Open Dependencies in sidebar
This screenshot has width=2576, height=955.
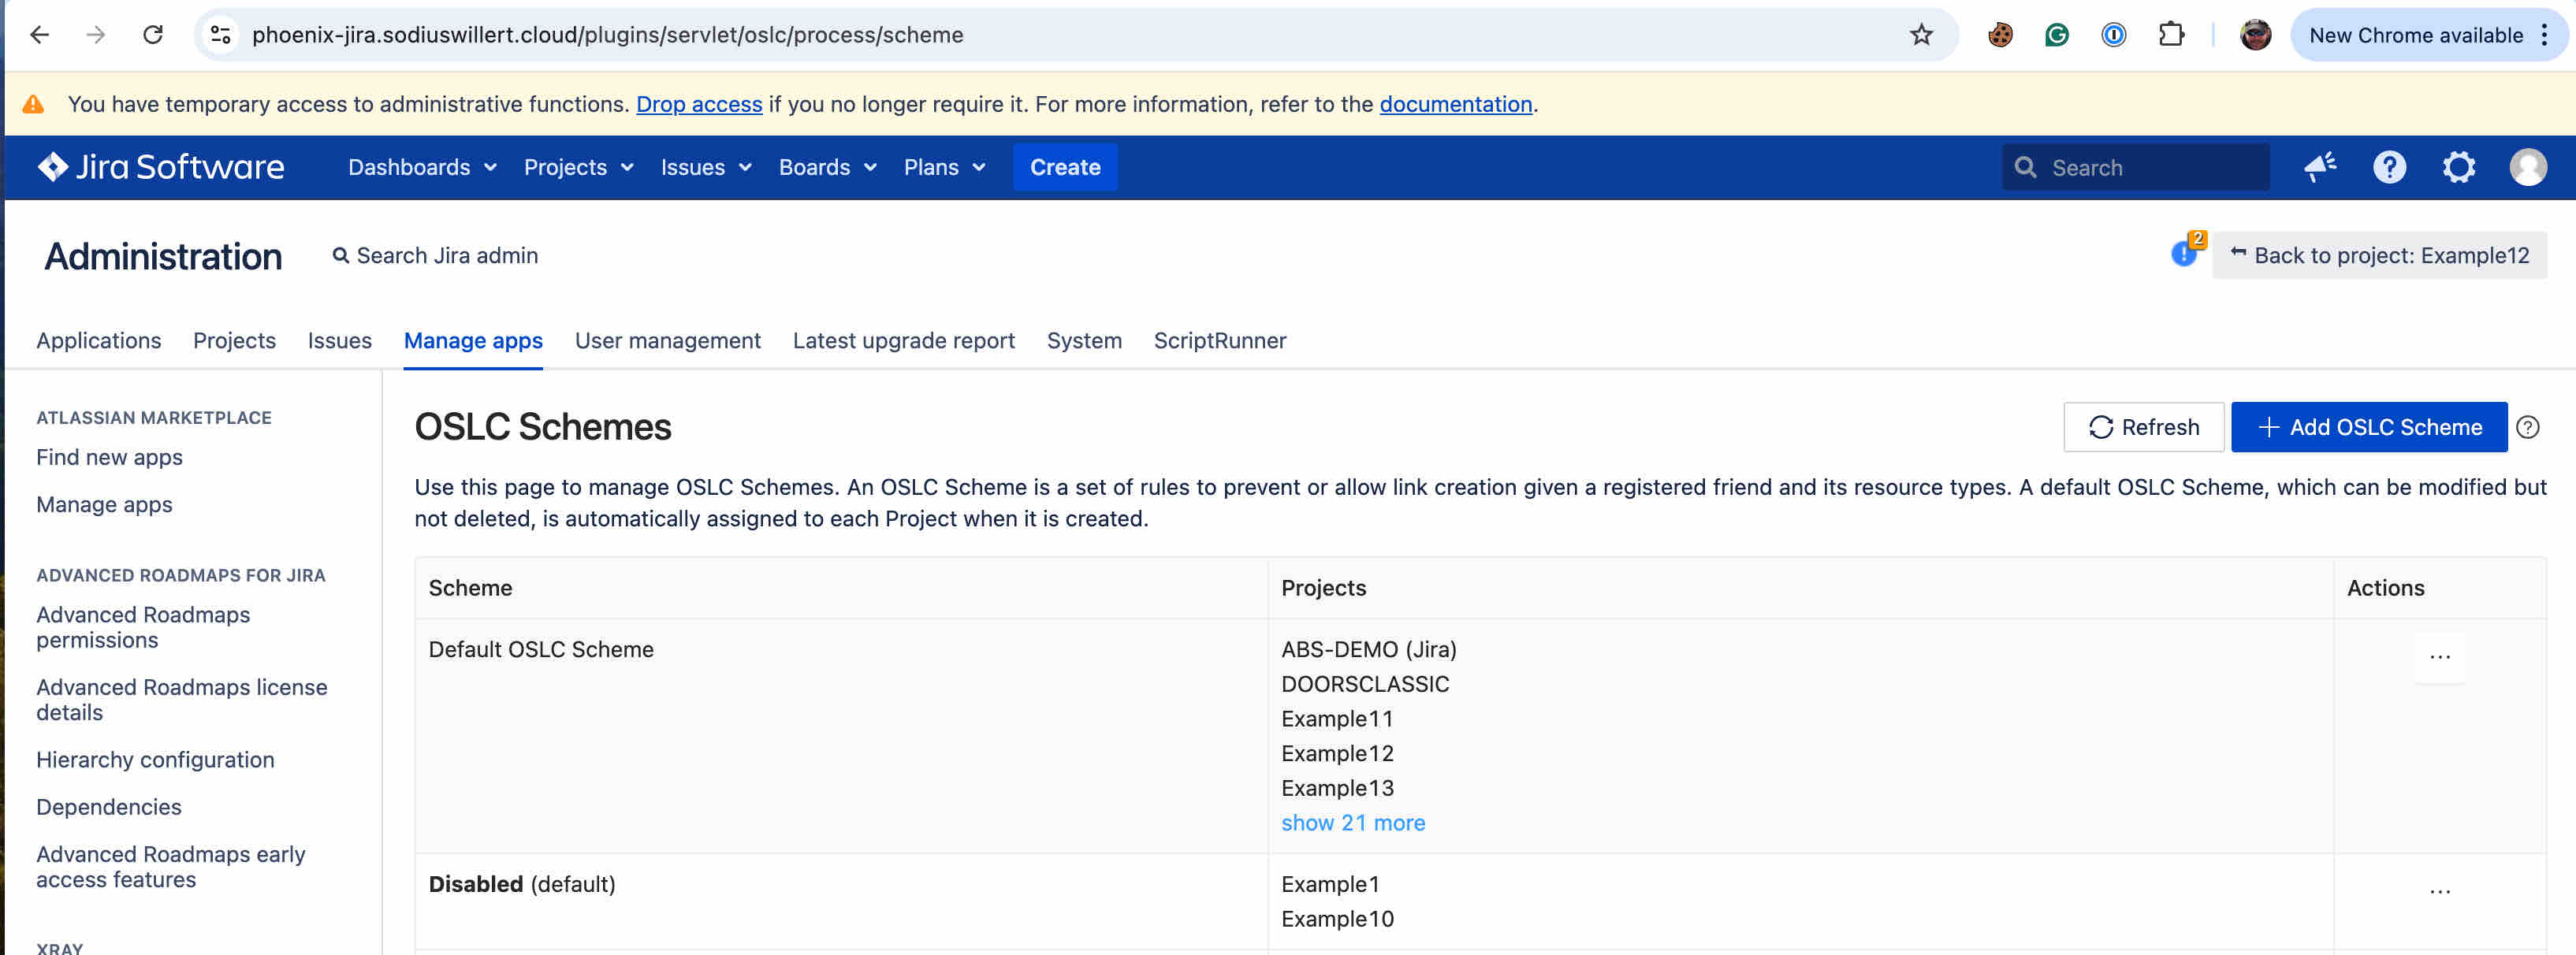[109, 806]
